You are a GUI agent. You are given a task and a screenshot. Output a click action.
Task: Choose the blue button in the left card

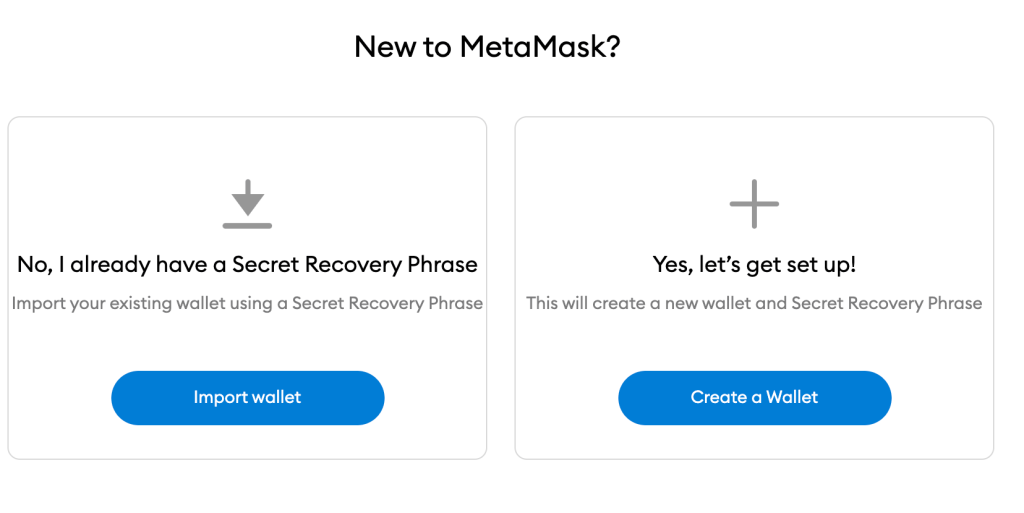pos(247,397)
